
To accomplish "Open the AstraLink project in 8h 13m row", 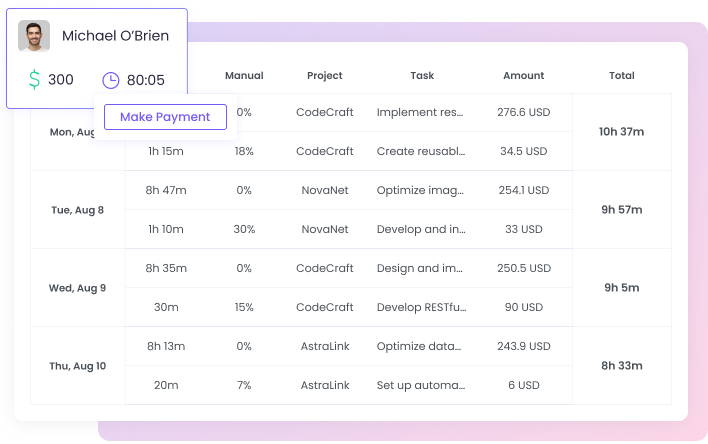I will [325, 346].
